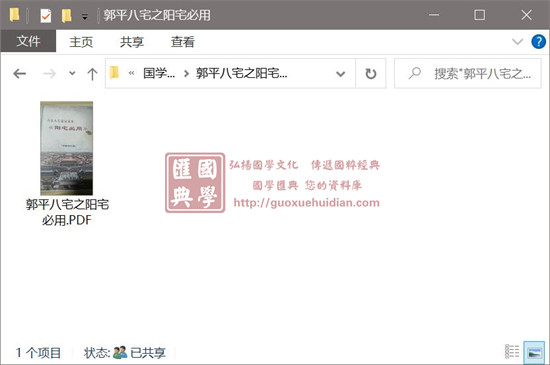The width and height of the screenshot is (550, 365).
Task: Click the folder icon in the address bar
Action: [114, 73]
